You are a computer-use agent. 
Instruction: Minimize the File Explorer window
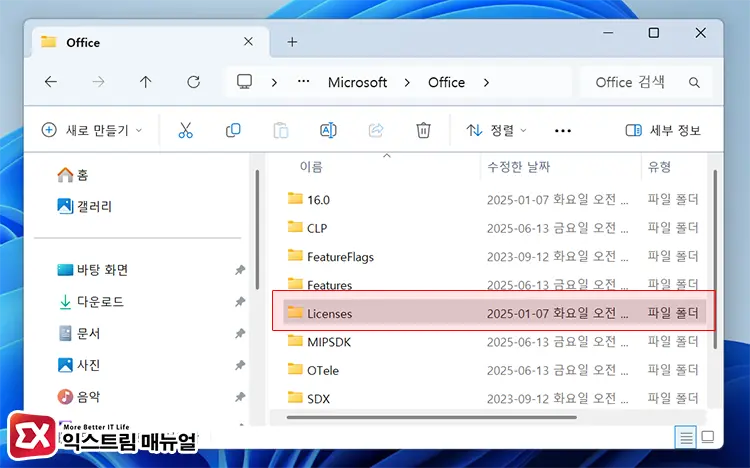pos(608,33)
